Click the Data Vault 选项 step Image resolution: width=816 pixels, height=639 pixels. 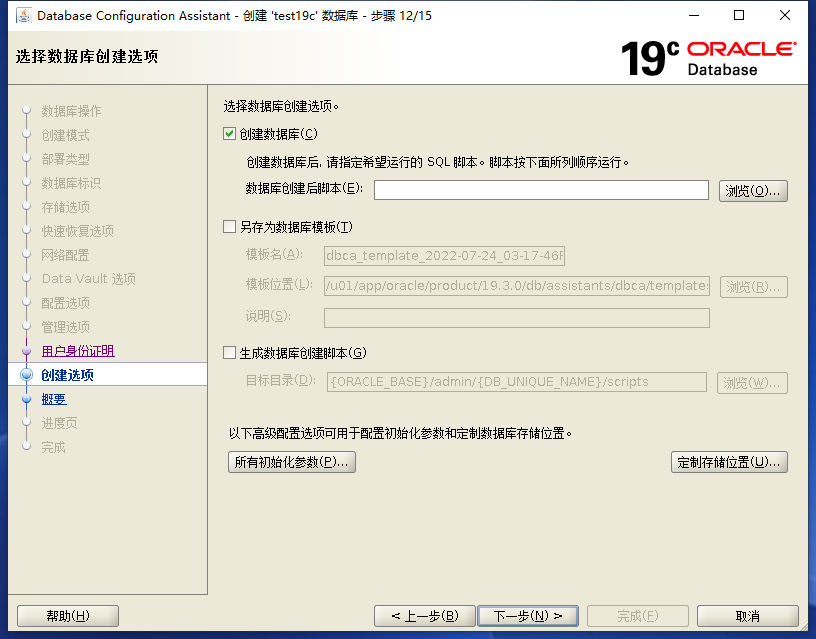89,279
